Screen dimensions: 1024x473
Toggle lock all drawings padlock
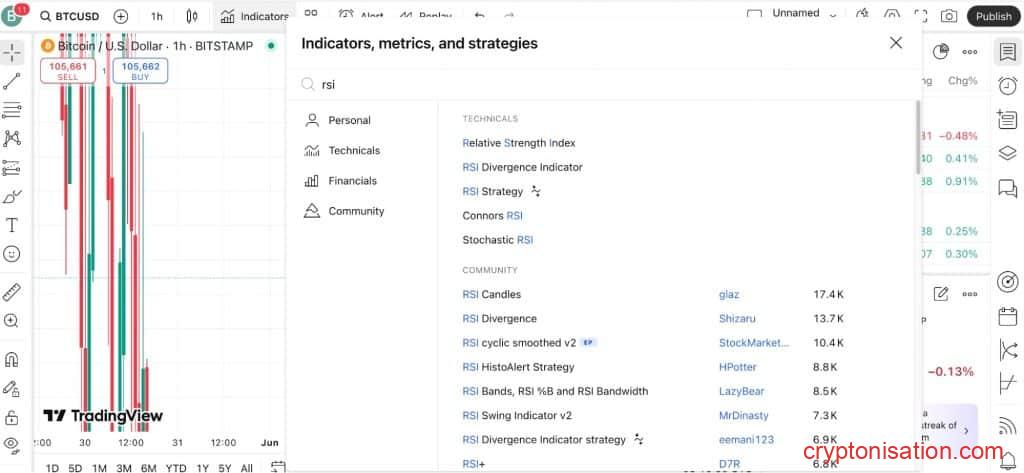[x=12, y=417]
